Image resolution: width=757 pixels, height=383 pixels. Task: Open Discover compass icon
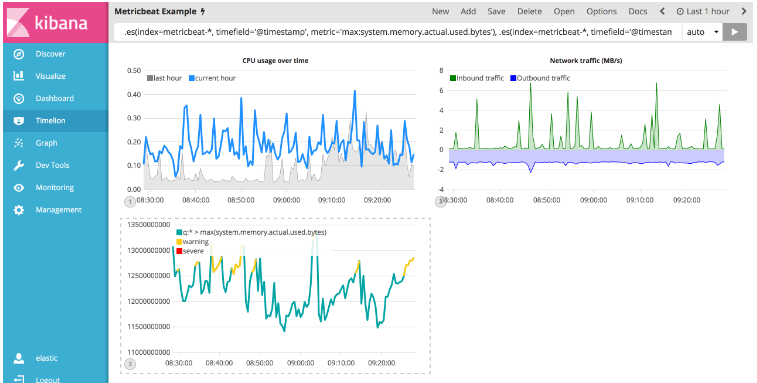[x=19, y=54]
